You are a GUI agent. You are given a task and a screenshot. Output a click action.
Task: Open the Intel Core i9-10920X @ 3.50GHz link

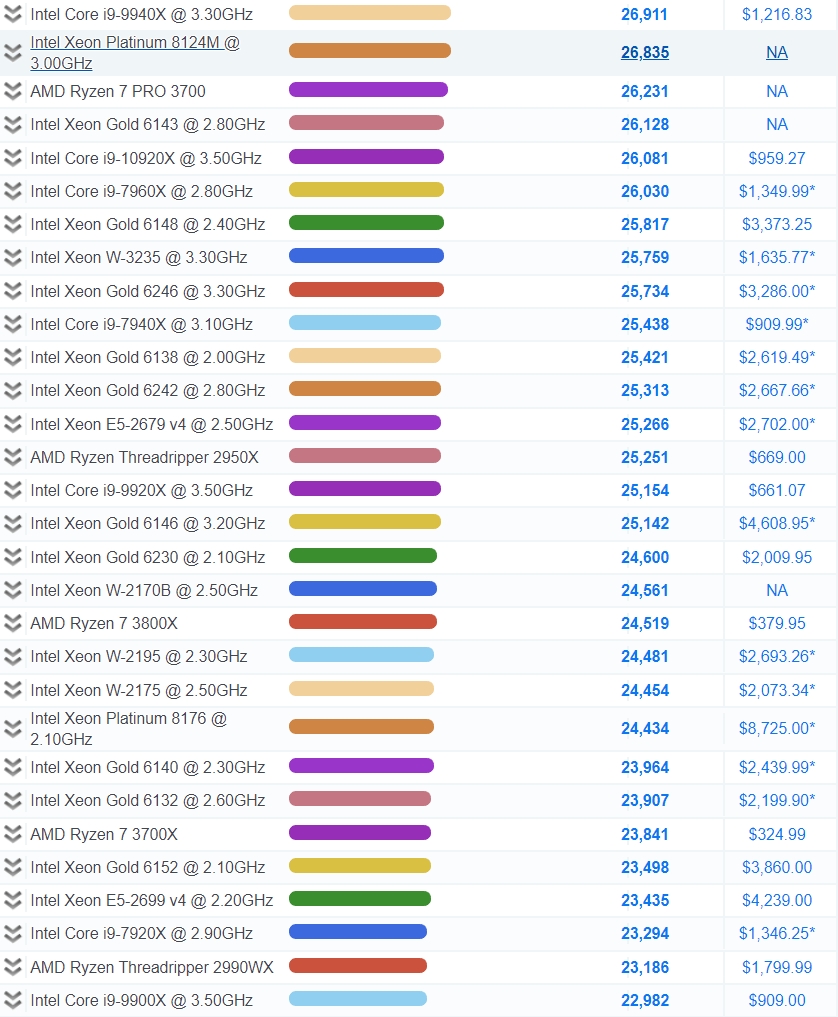click(146, 158)
